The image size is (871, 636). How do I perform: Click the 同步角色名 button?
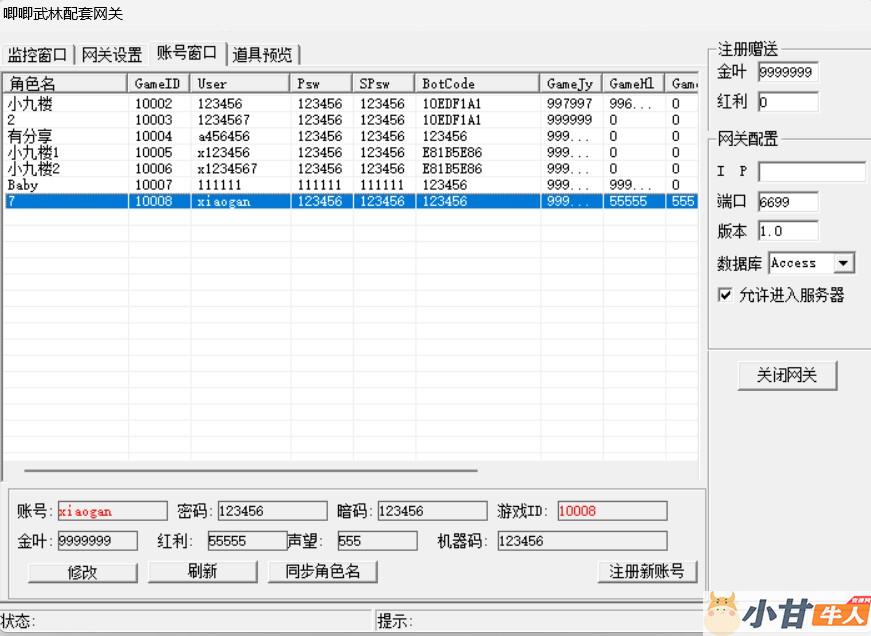(322, 572)
